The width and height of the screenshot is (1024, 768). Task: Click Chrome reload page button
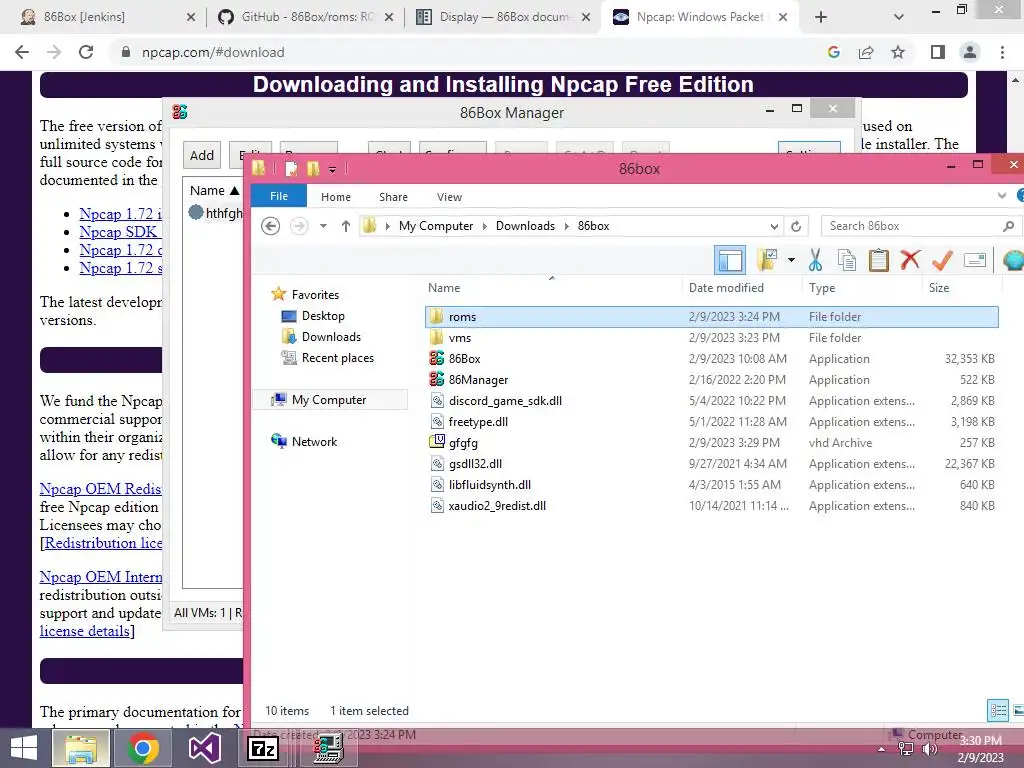point(86,52)
